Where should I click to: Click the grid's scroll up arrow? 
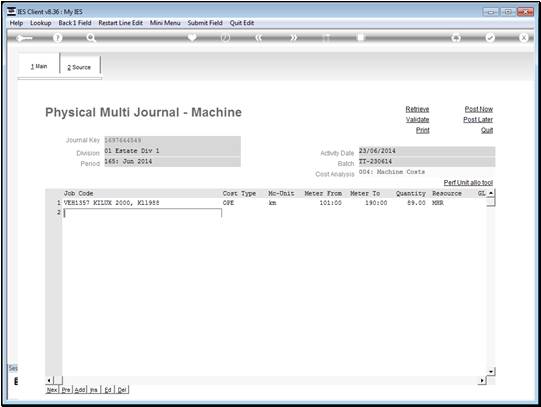pos(491,193)
